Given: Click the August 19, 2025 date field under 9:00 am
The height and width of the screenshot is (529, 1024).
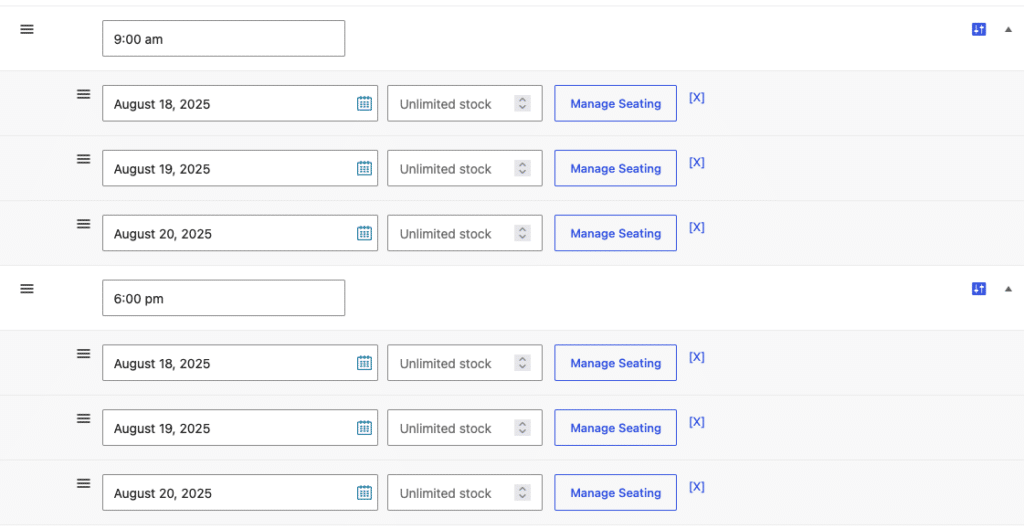Looking at the screenshot, I should 240,168.
